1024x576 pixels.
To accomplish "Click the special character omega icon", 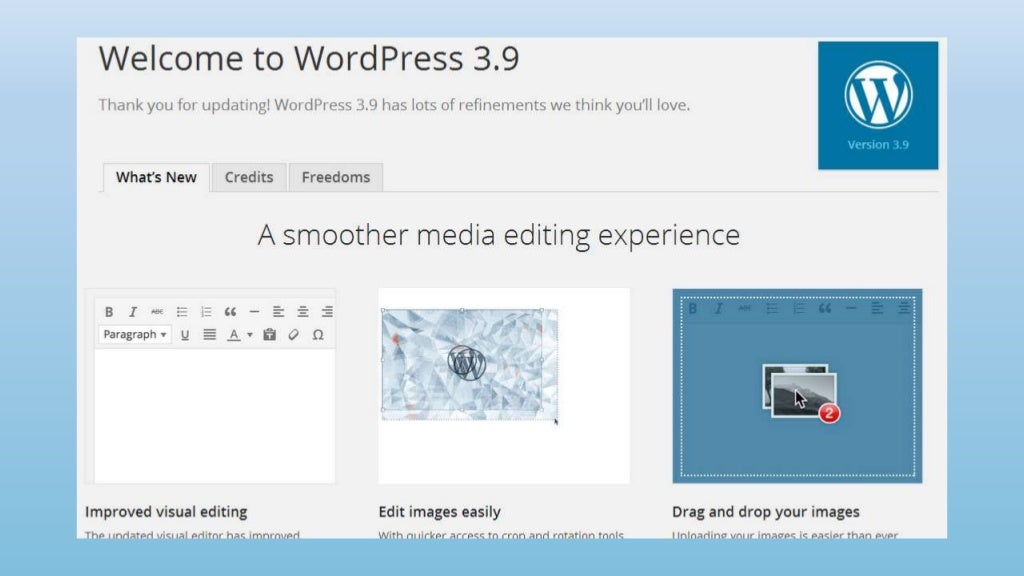I will pos(317,334).
